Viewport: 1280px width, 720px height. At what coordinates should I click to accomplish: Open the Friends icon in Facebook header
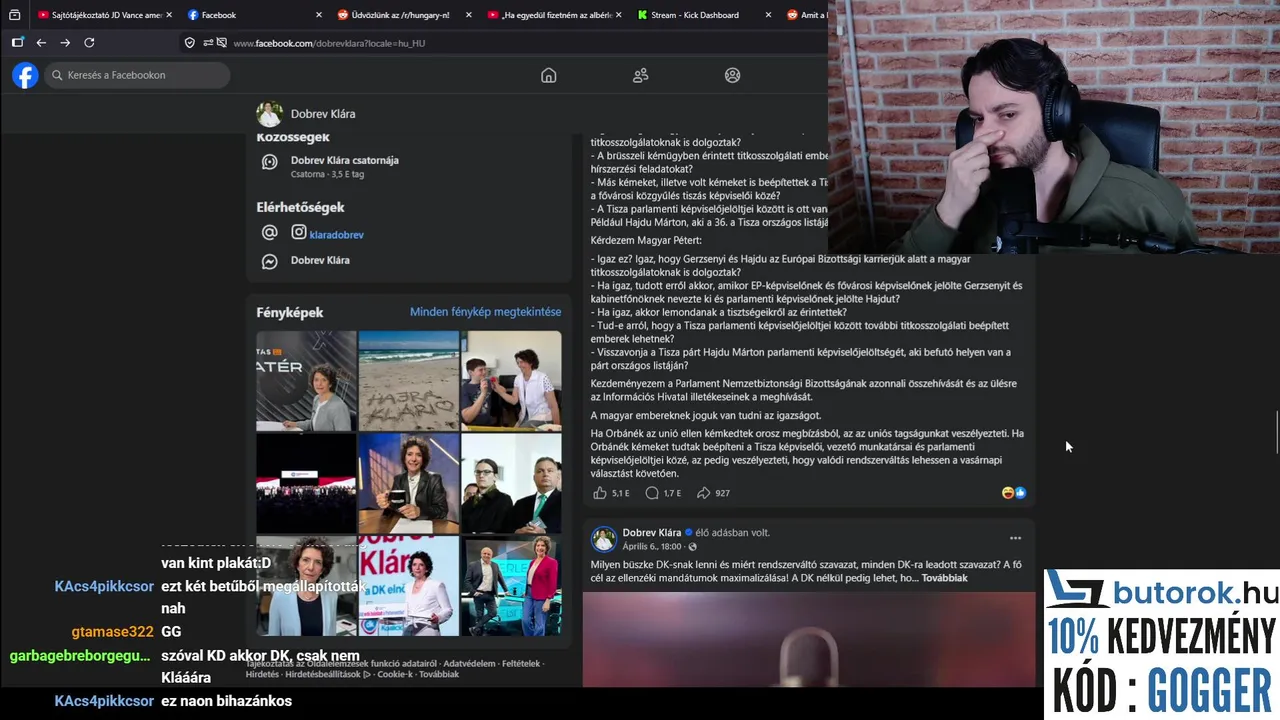(640, 75)
